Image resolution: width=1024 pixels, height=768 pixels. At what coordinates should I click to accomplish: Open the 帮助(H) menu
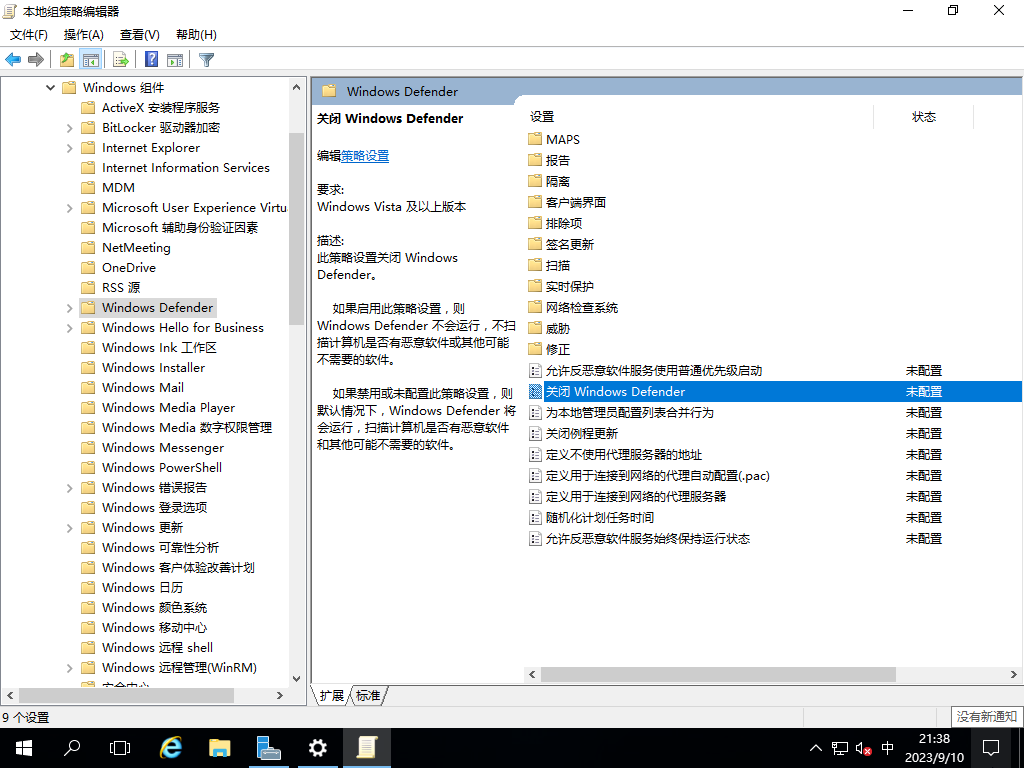coord(197,35)
